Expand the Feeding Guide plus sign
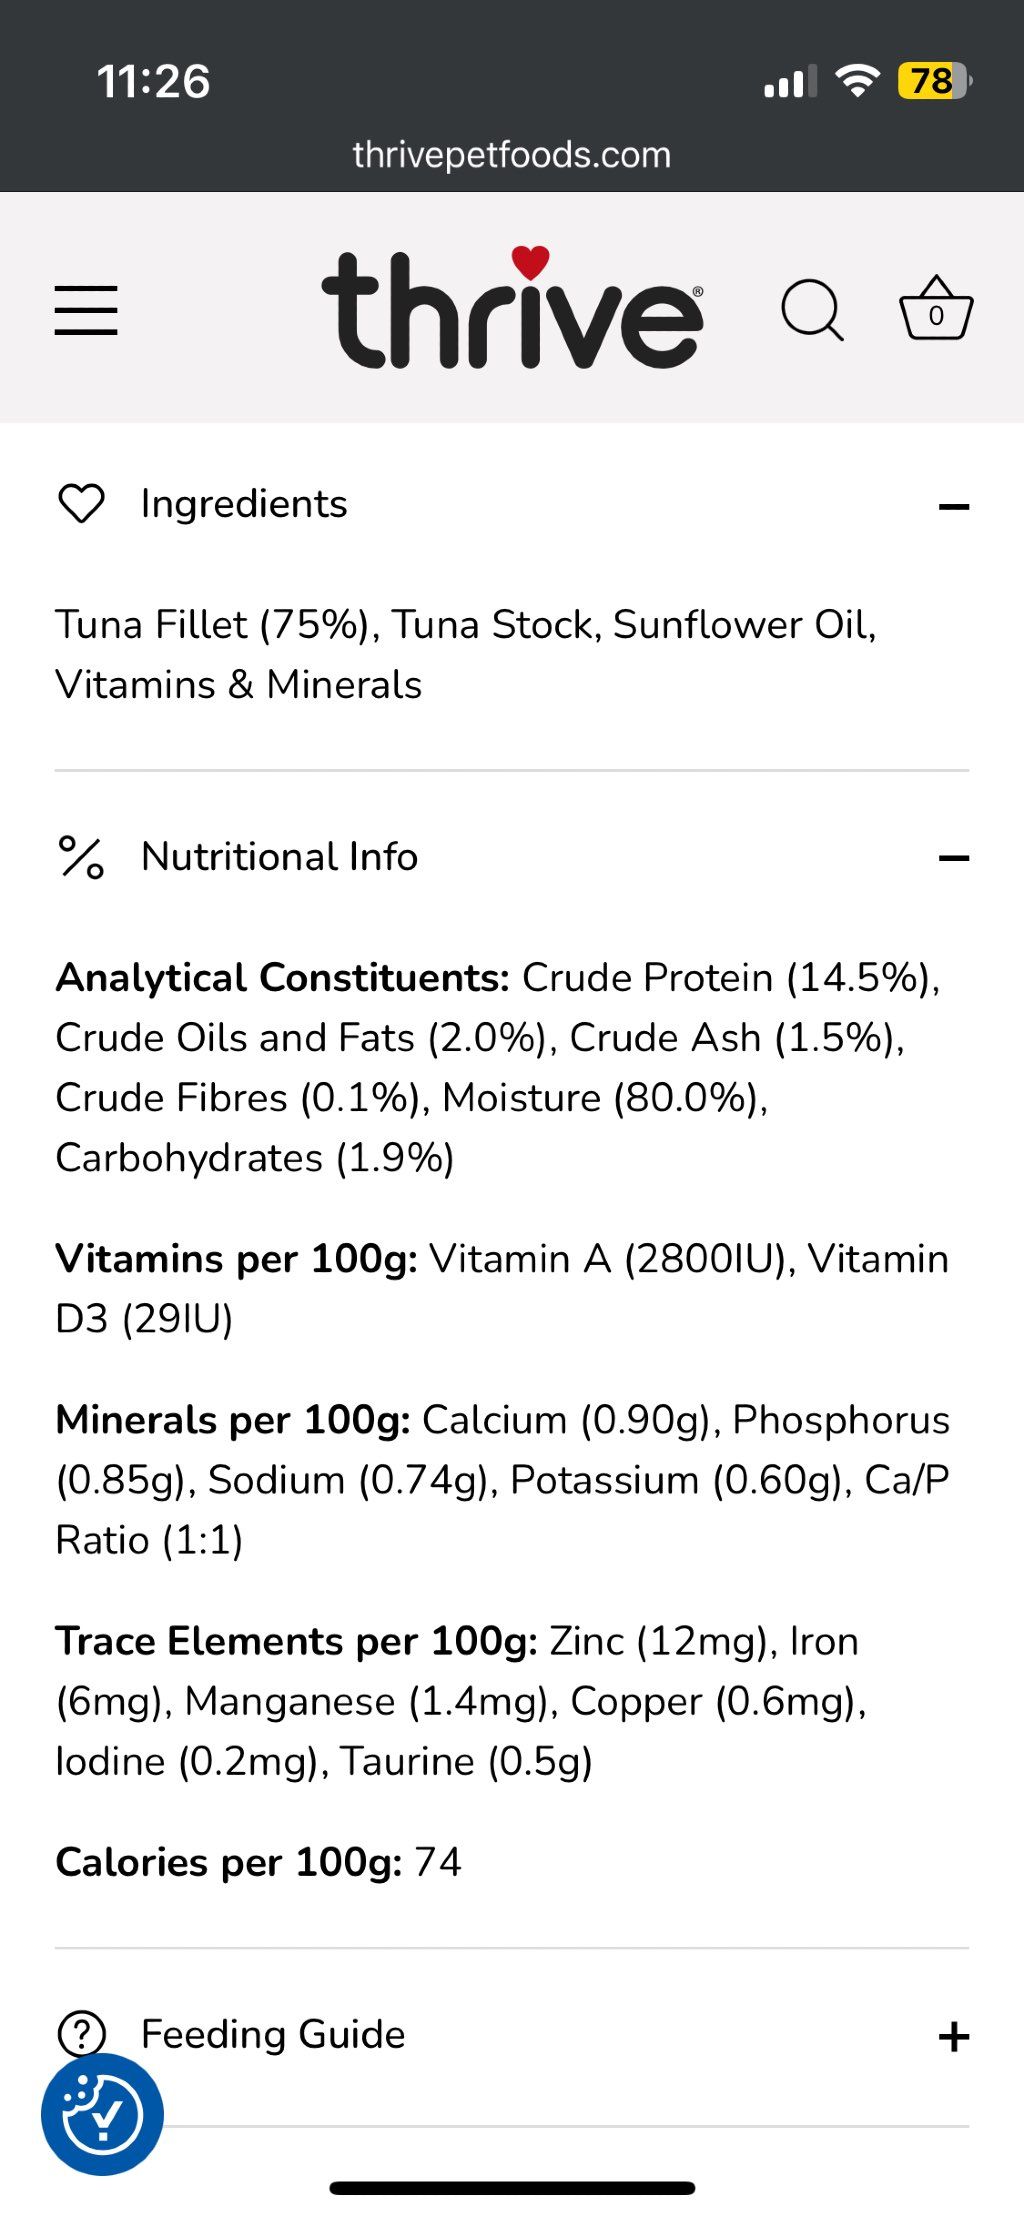The image size is (1024, 2217). pyautogui.click(x=954, y=2037)
